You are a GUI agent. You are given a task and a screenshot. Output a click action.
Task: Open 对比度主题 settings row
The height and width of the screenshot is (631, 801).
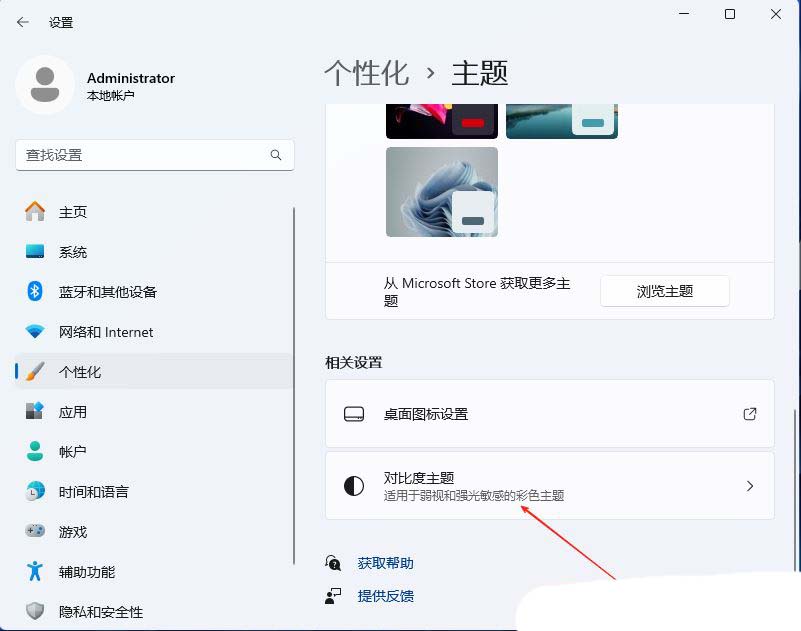pos(549,486)
